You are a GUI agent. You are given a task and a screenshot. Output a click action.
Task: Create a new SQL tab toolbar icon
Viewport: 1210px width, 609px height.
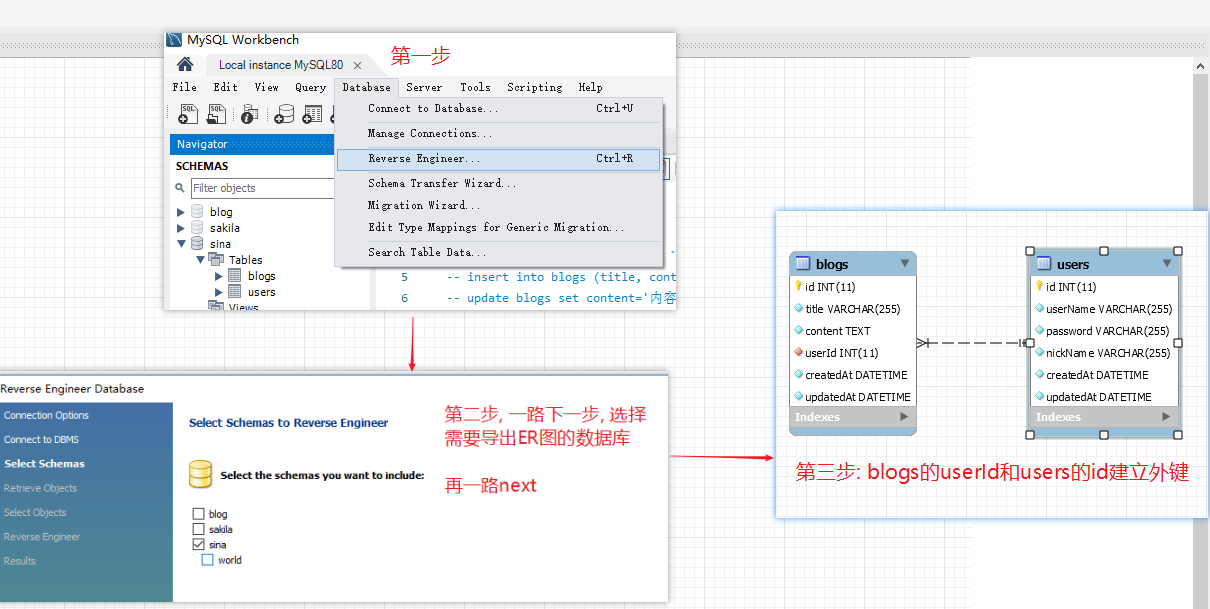[188, 114]
